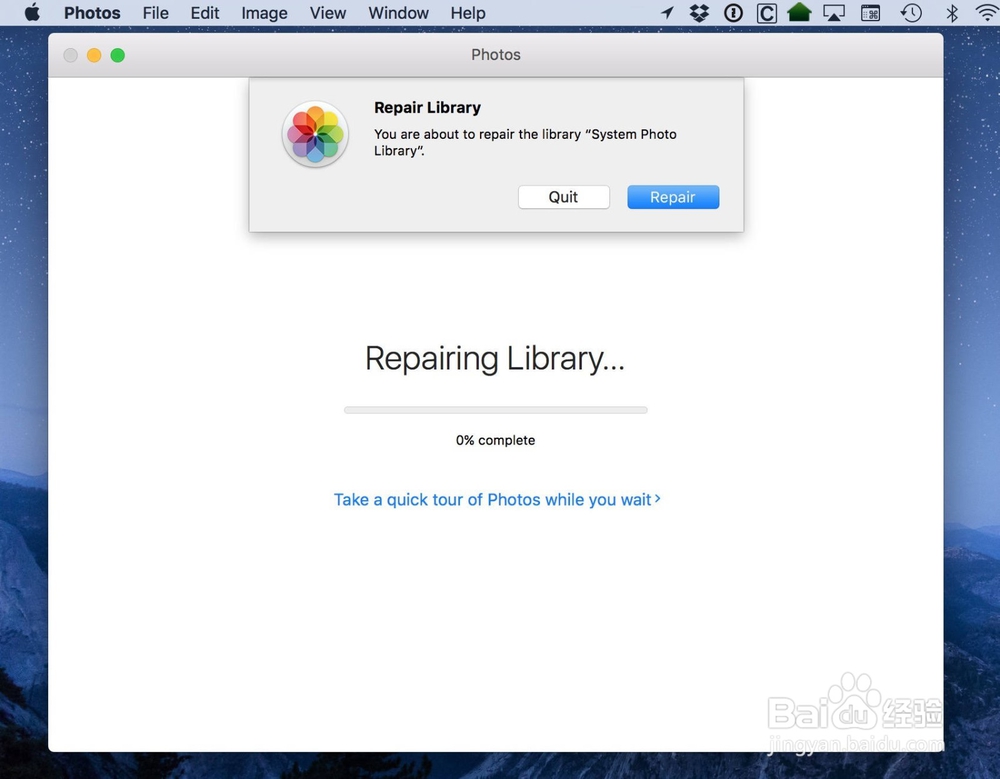
Task: Open the Apple menu
Action: tap(32, 13)
